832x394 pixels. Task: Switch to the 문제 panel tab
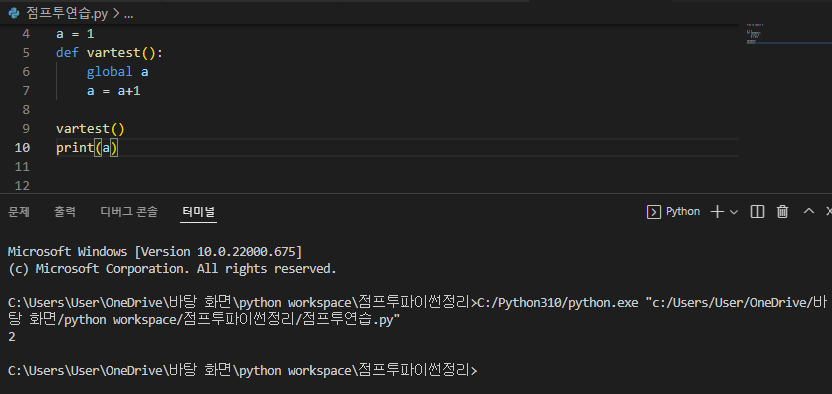(19, 212)
